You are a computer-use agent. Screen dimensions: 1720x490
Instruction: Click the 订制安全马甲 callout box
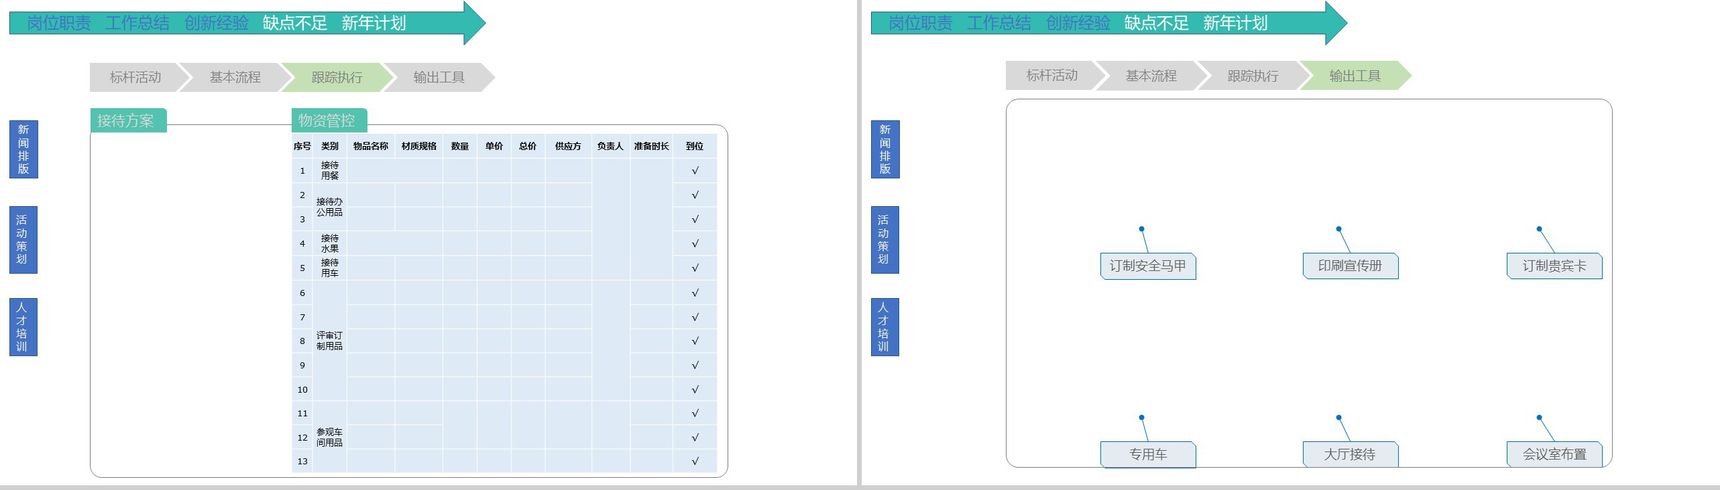coord(1148,266)
